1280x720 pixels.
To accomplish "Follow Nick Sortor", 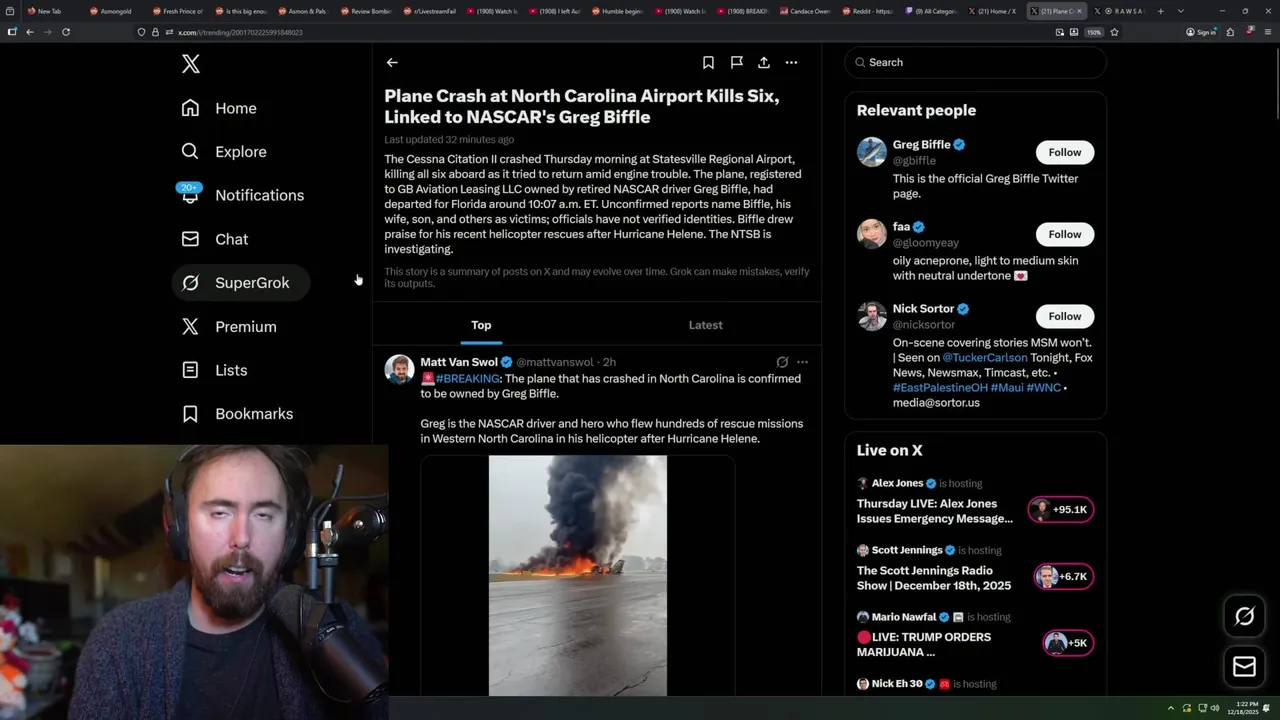I will point(1065,316).
